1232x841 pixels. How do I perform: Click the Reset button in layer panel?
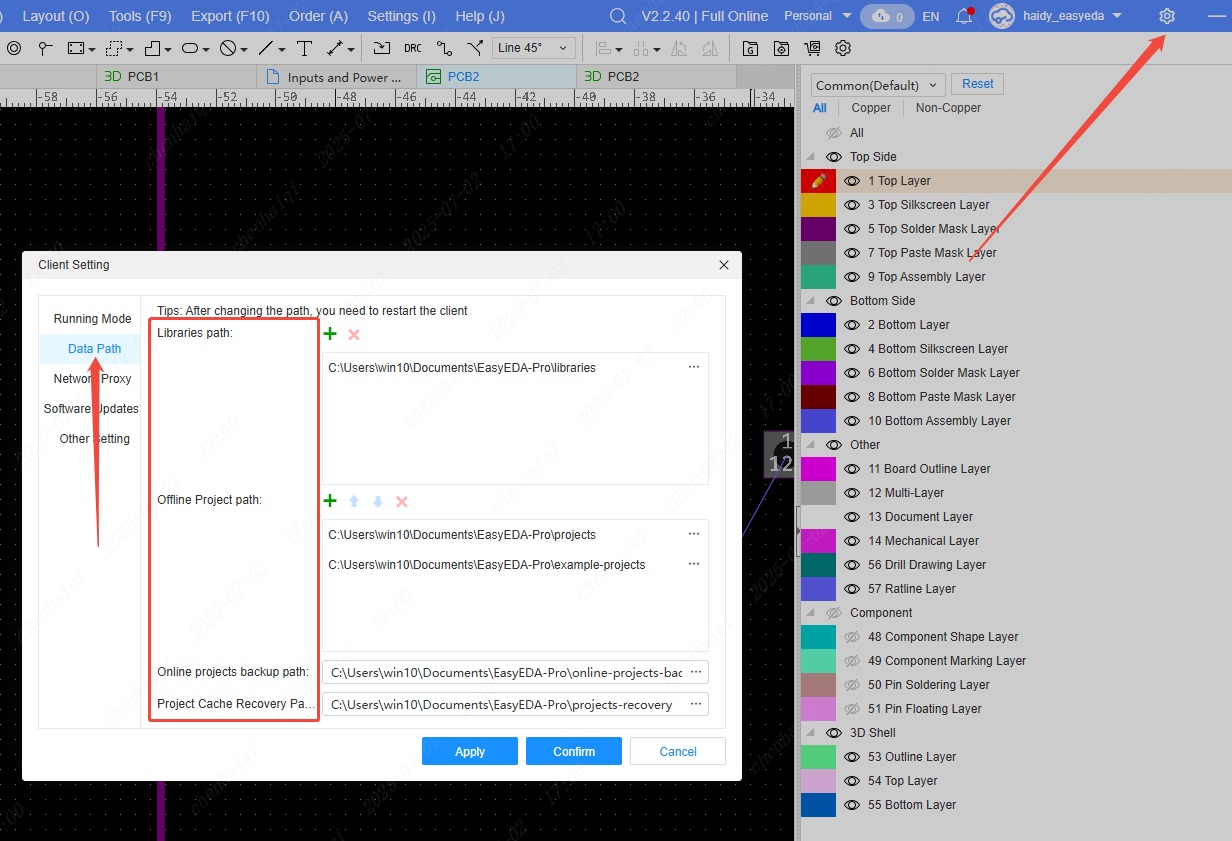(977, 84)
